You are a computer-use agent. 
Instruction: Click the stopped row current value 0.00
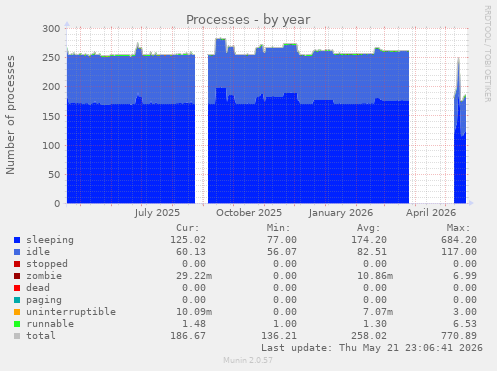[x=194, y=264]
